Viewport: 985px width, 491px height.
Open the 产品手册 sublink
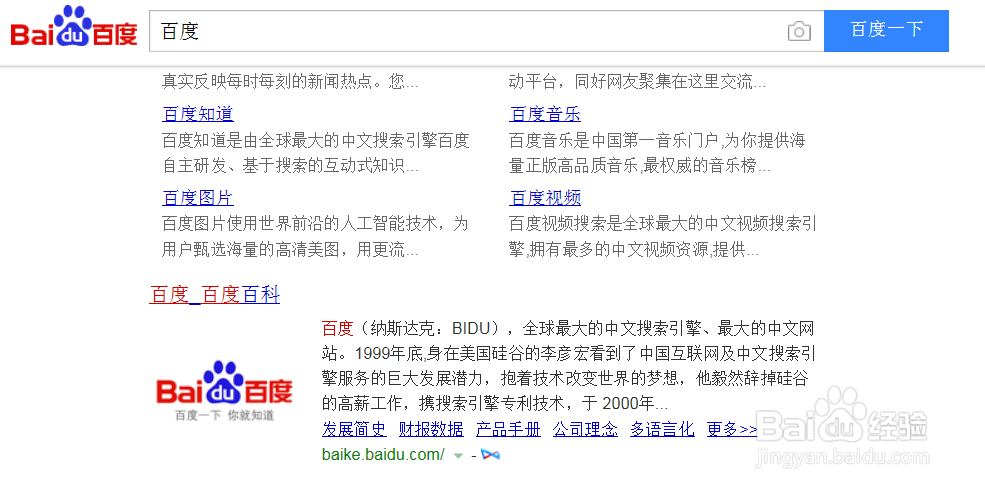point(508,429)
